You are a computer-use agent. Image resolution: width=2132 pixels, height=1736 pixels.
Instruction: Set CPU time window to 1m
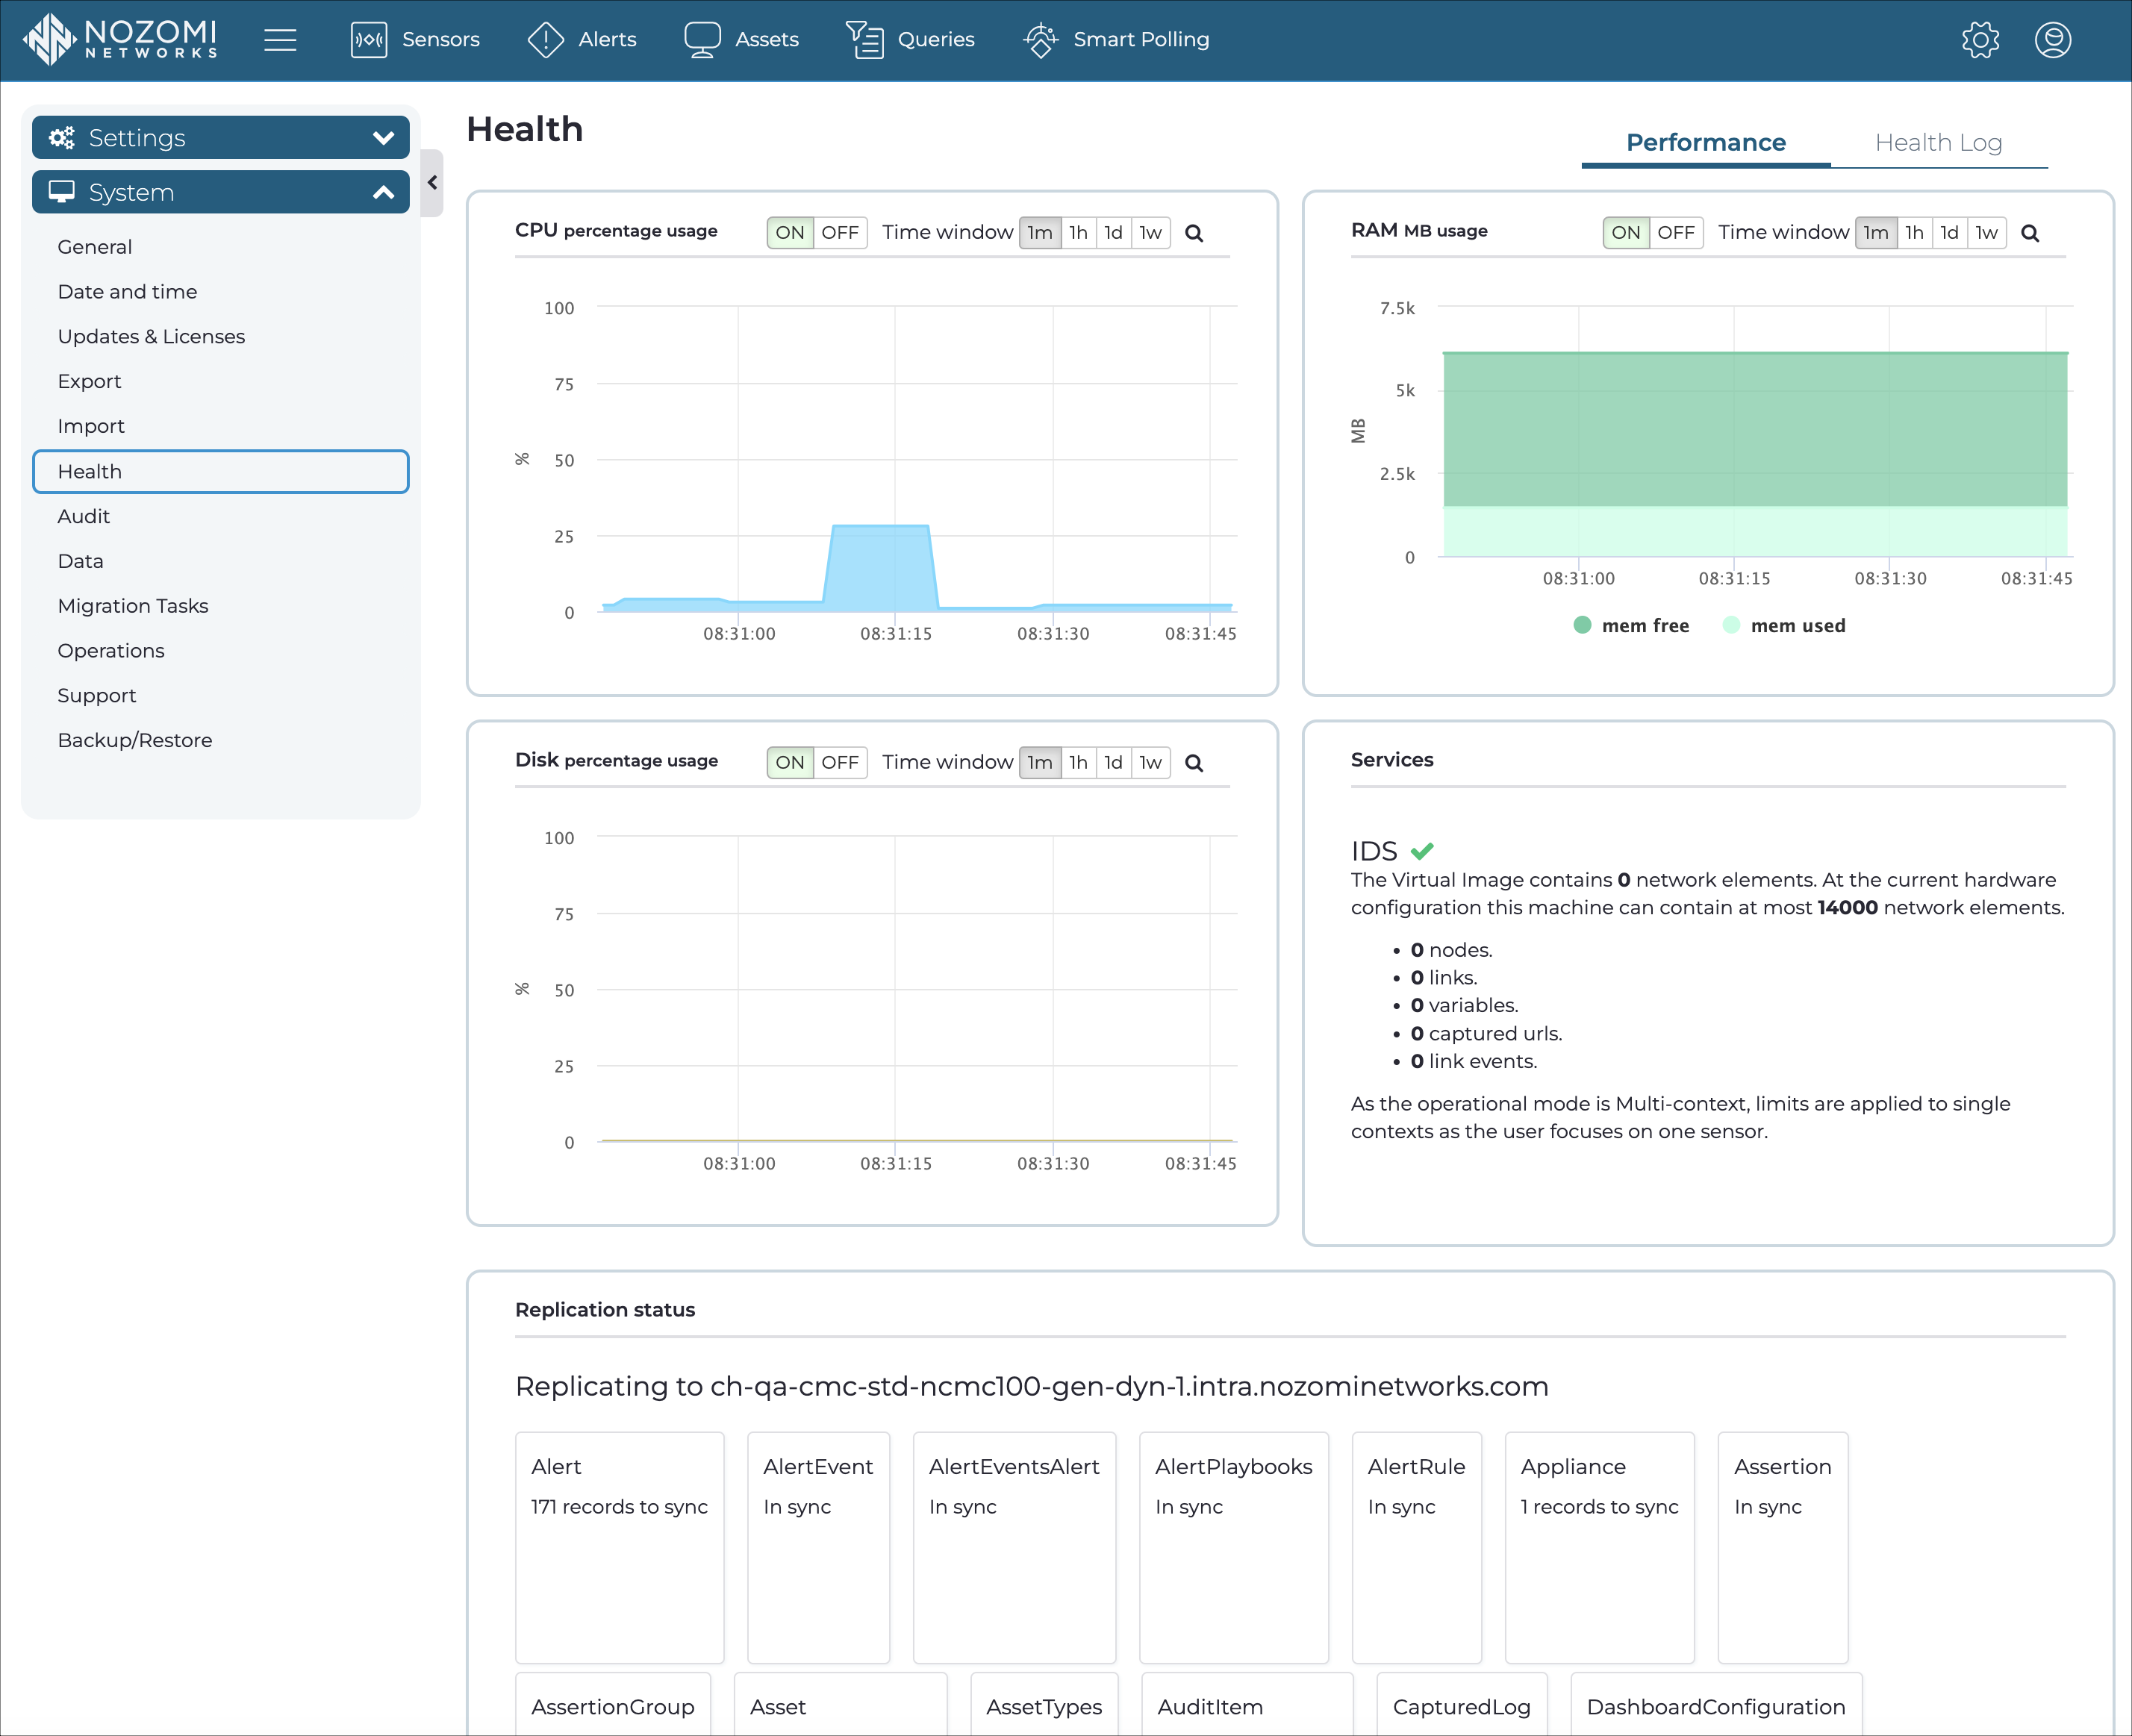coord(1040,233)
